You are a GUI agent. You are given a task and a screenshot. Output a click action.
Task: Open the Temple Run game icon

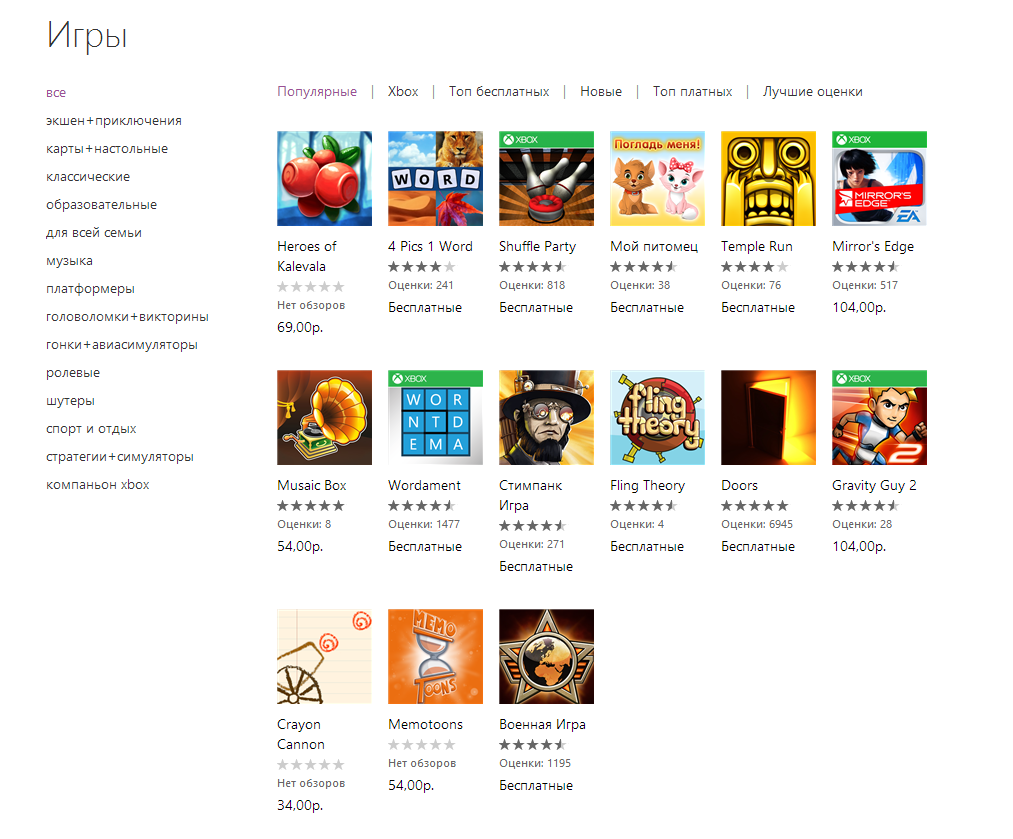(x=768, y=178)
